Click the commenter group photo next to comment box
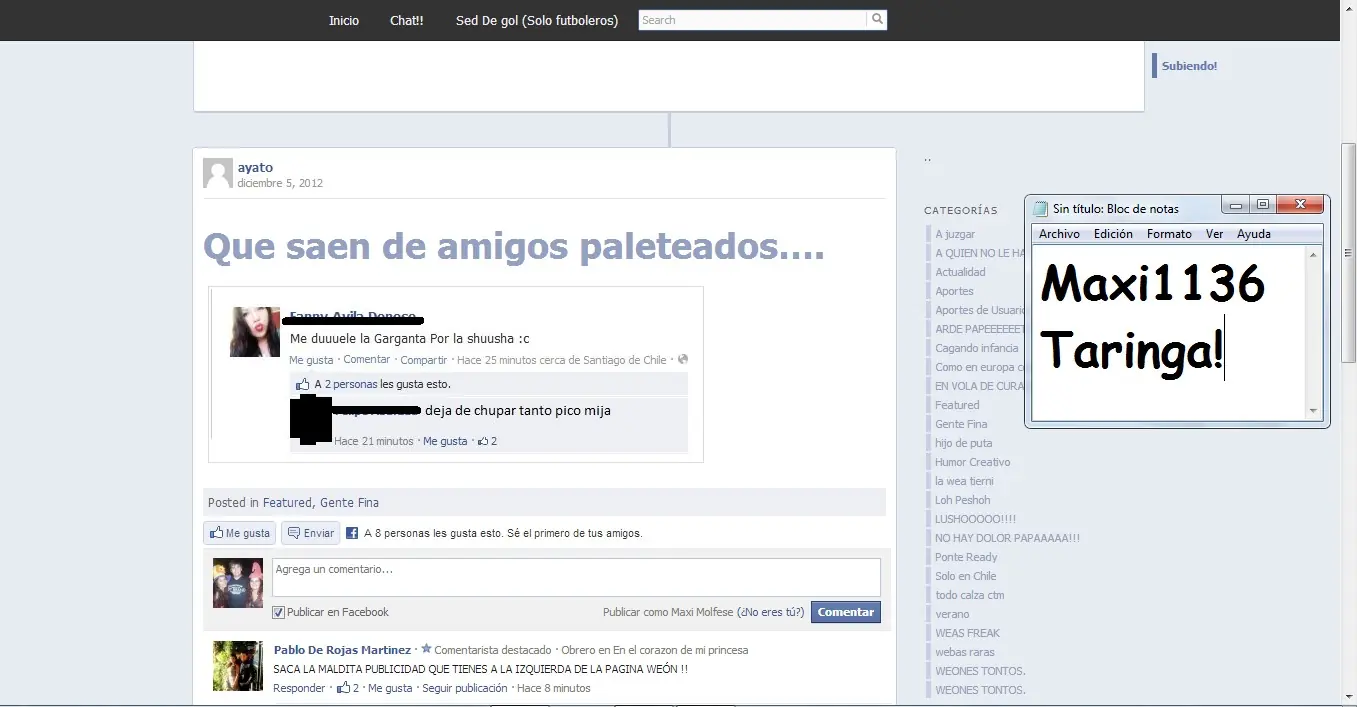This screenshot has width=1357, height=707. pos(238,583)
